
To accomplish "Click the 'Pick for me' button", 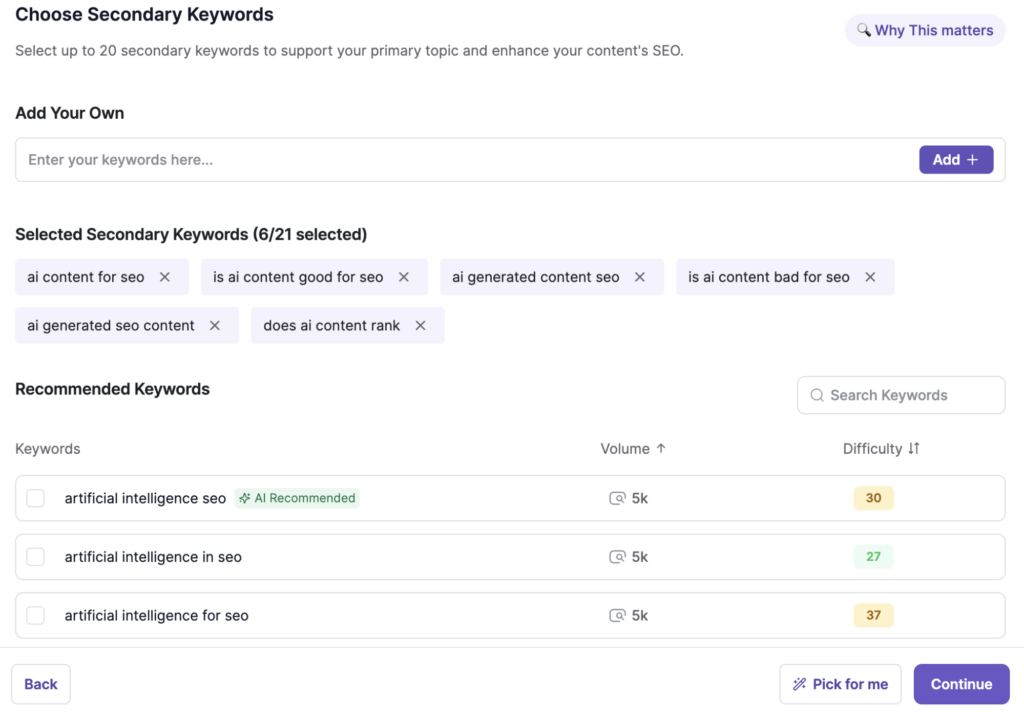I will click(x=840, y=684).
